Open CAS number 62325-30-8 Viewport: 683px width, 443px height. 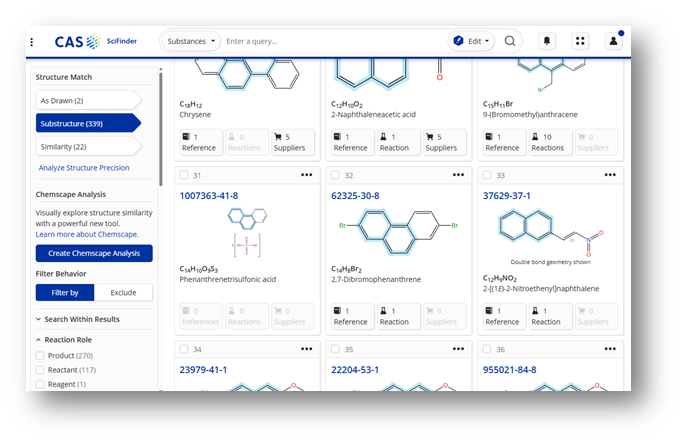355,196
